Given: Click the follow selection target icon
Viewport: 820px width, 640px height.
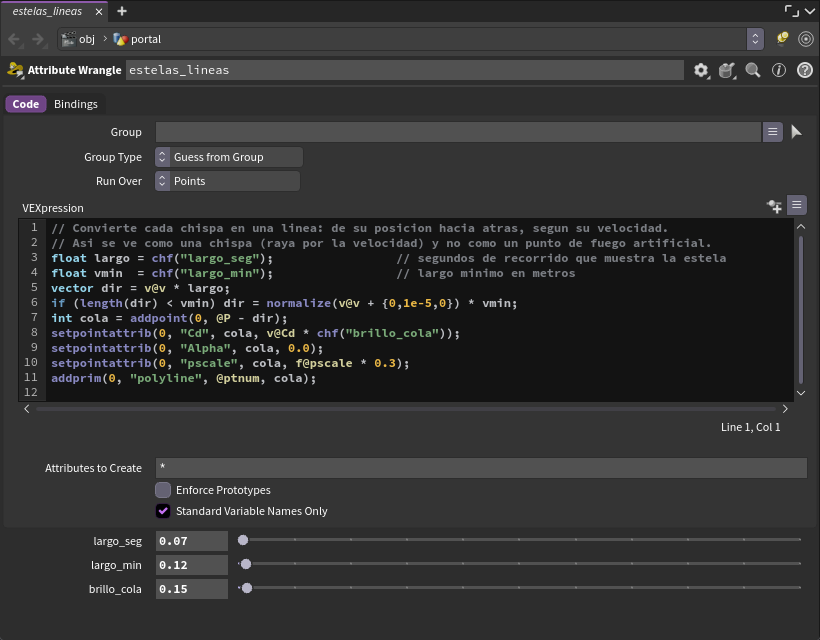Looking at the screenshot, I should pos(806,39).
